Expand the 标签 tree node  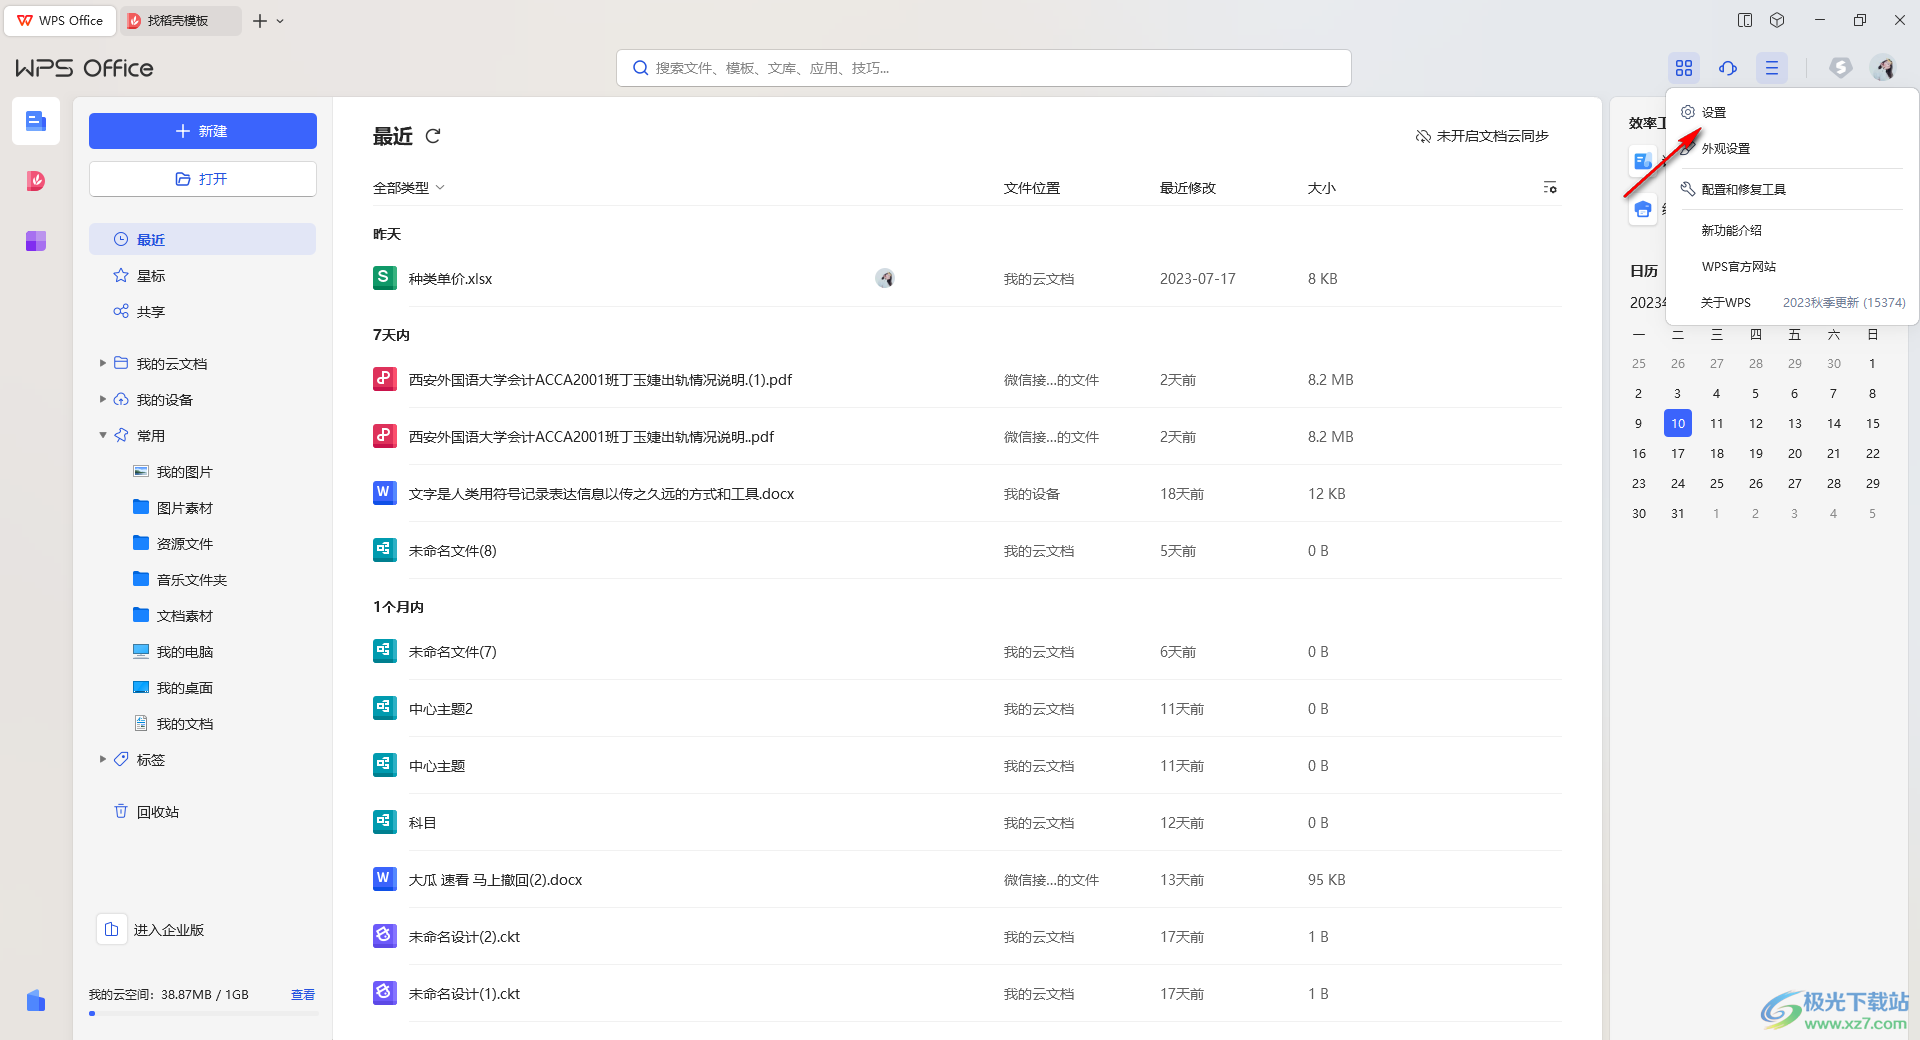[x=102, y=759]
